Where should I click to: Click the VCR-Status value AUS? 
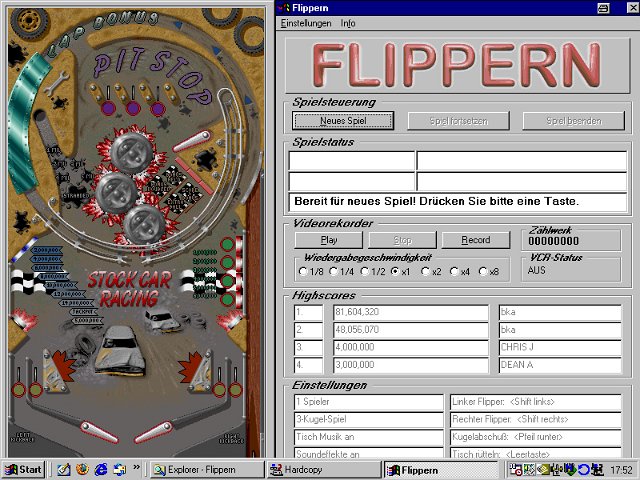[x=536, y=270]
